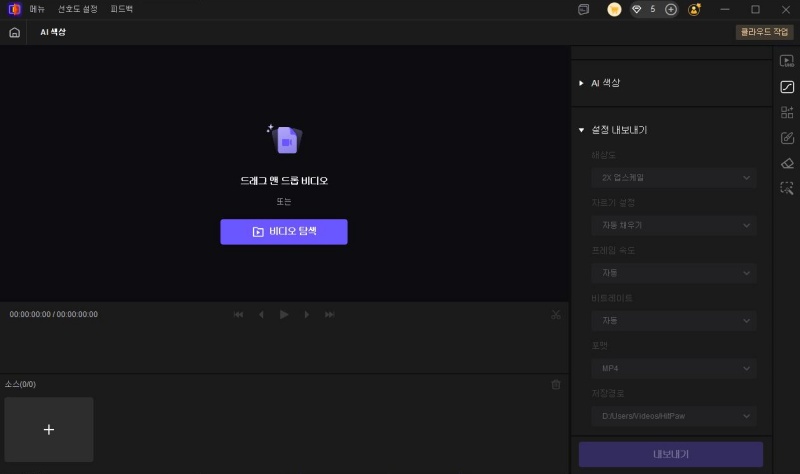
Task: Select the eraser tool in sidebar
Action: (x=787, y=163)
